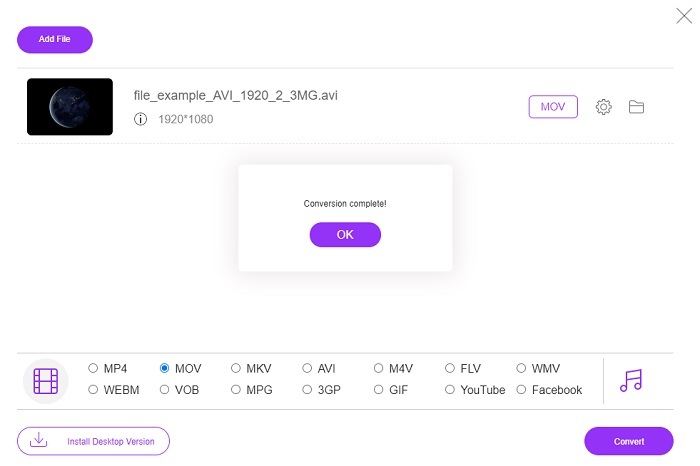Open settings gear for the AVI file
The image size is (700, 466).
click(x=603, y=107)
